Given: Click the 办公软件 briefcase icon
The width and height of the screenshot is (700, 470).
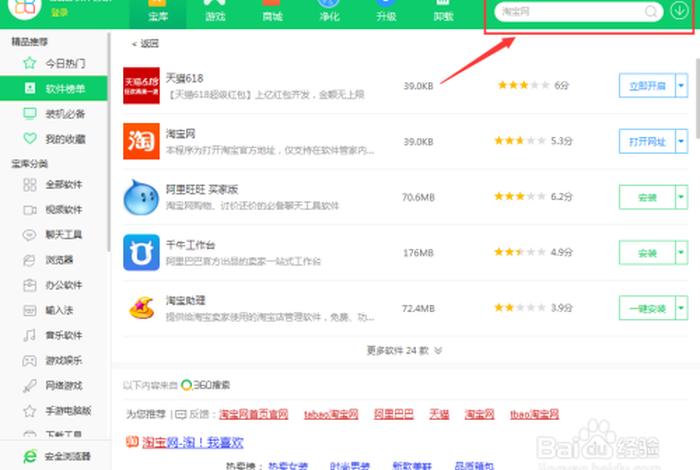Looking at the screenshot, I should tap(29, 285).
